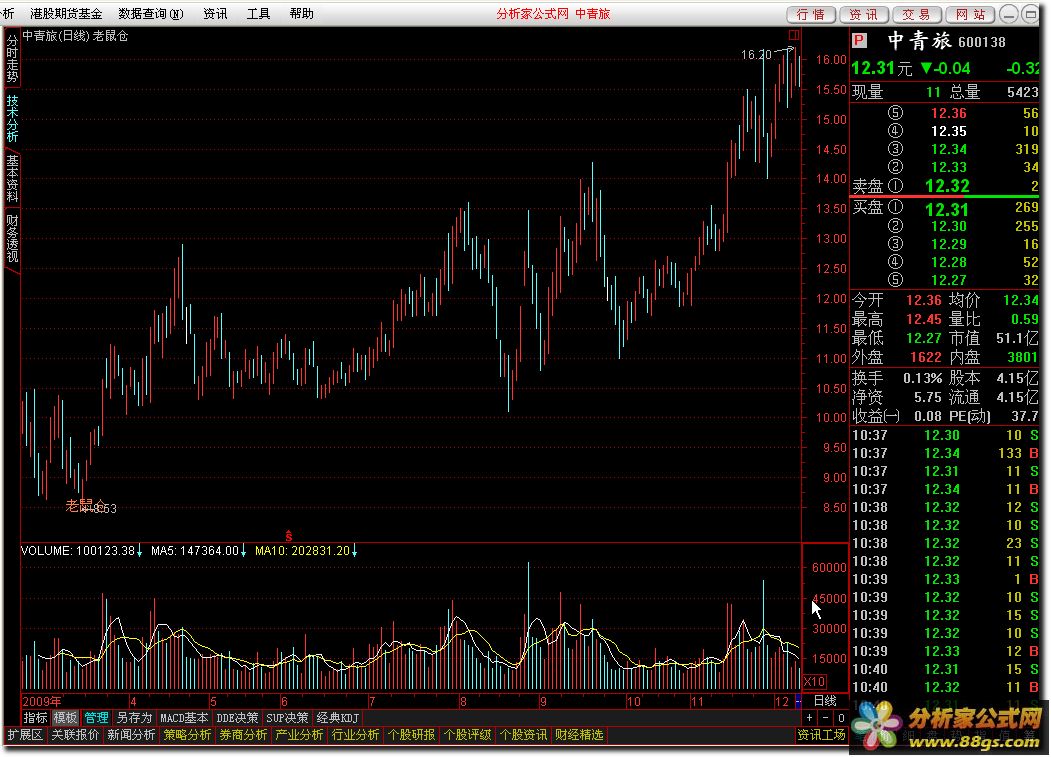Click the arrow after the MA10 value

(x=355, y=551)
